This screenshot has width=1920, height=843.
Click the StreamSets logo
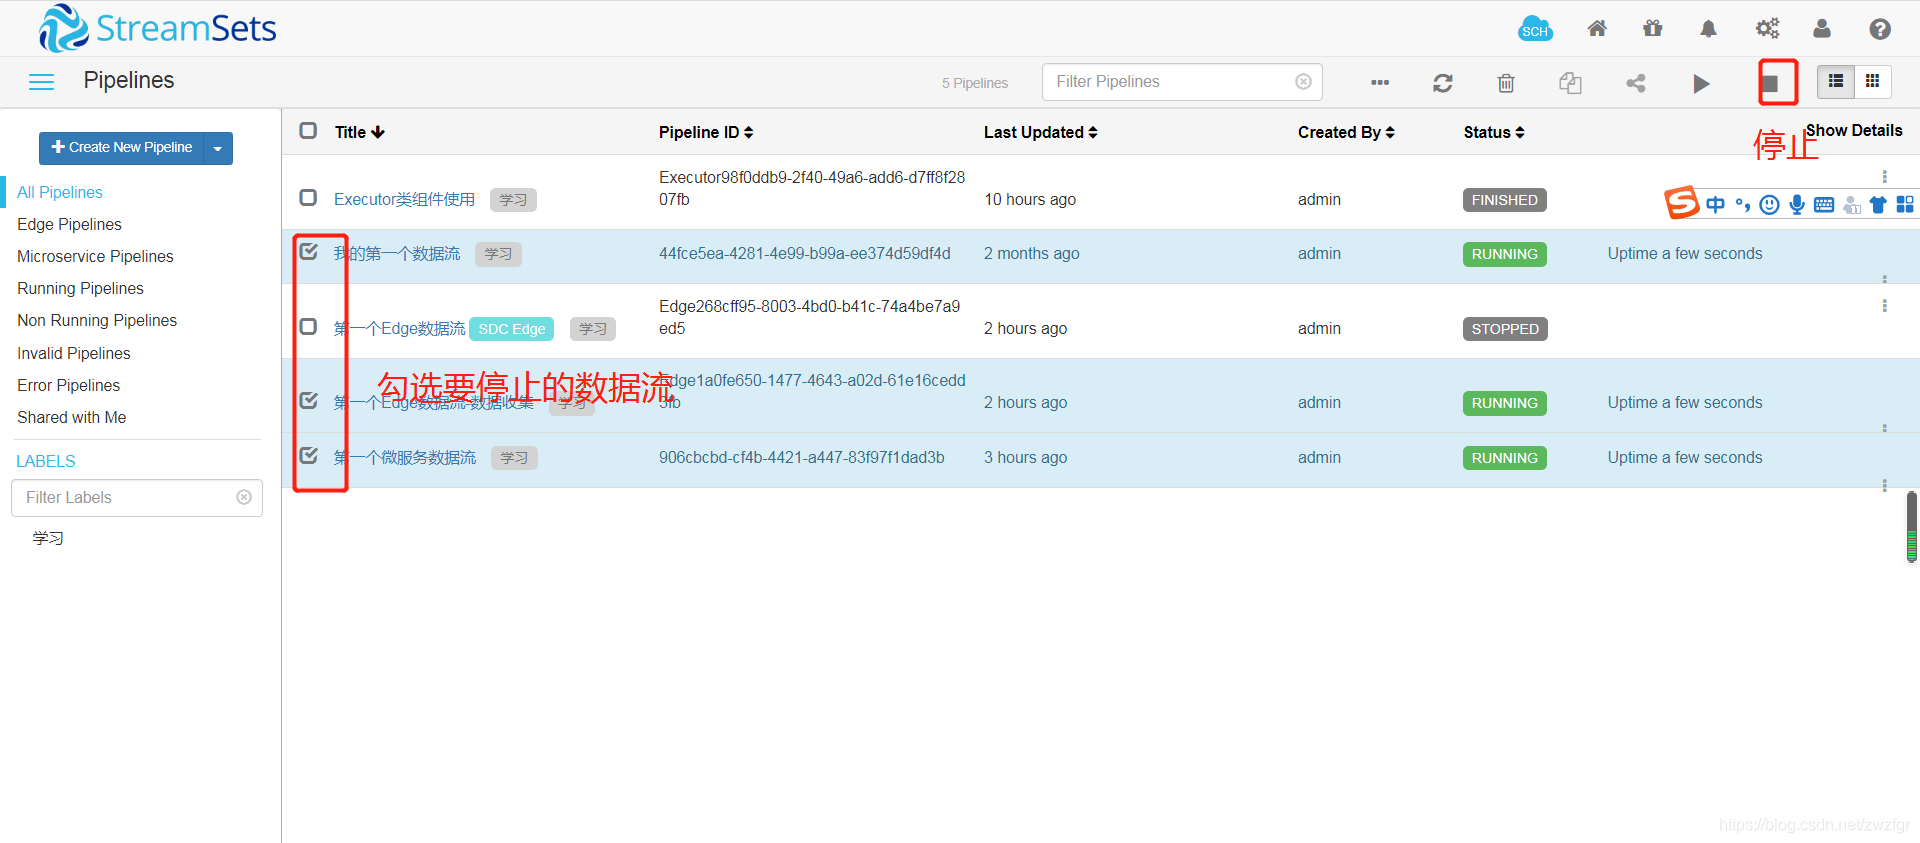pos(157,28)
